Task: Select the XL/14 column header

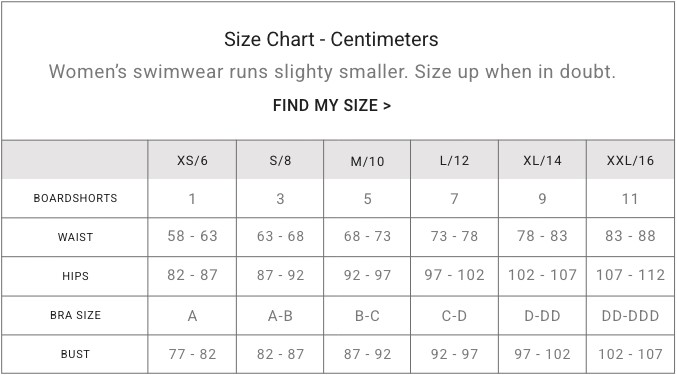Action: (542, 161)
